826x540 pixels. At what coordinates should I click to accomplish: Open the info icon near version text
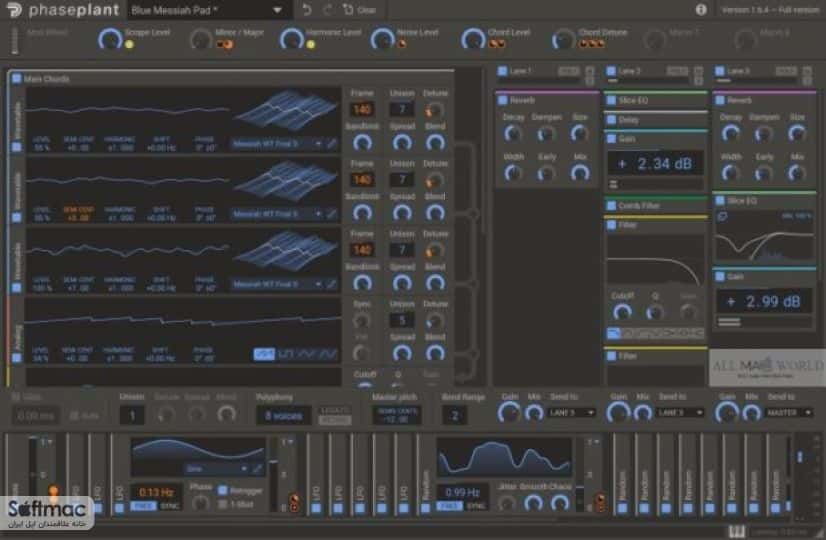701,9
